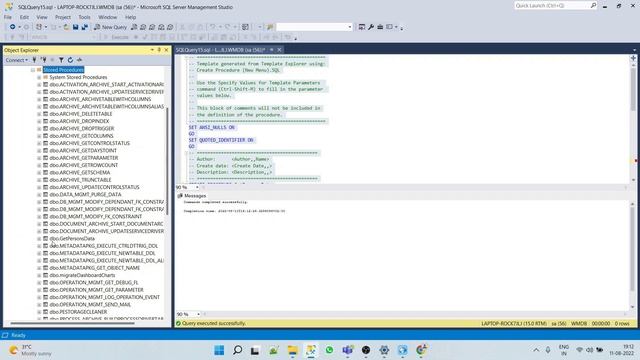The height and width of the screenshot is (360, 640).
Task: Click the Open File toolbar icon
Action: [x=67, y=27]
